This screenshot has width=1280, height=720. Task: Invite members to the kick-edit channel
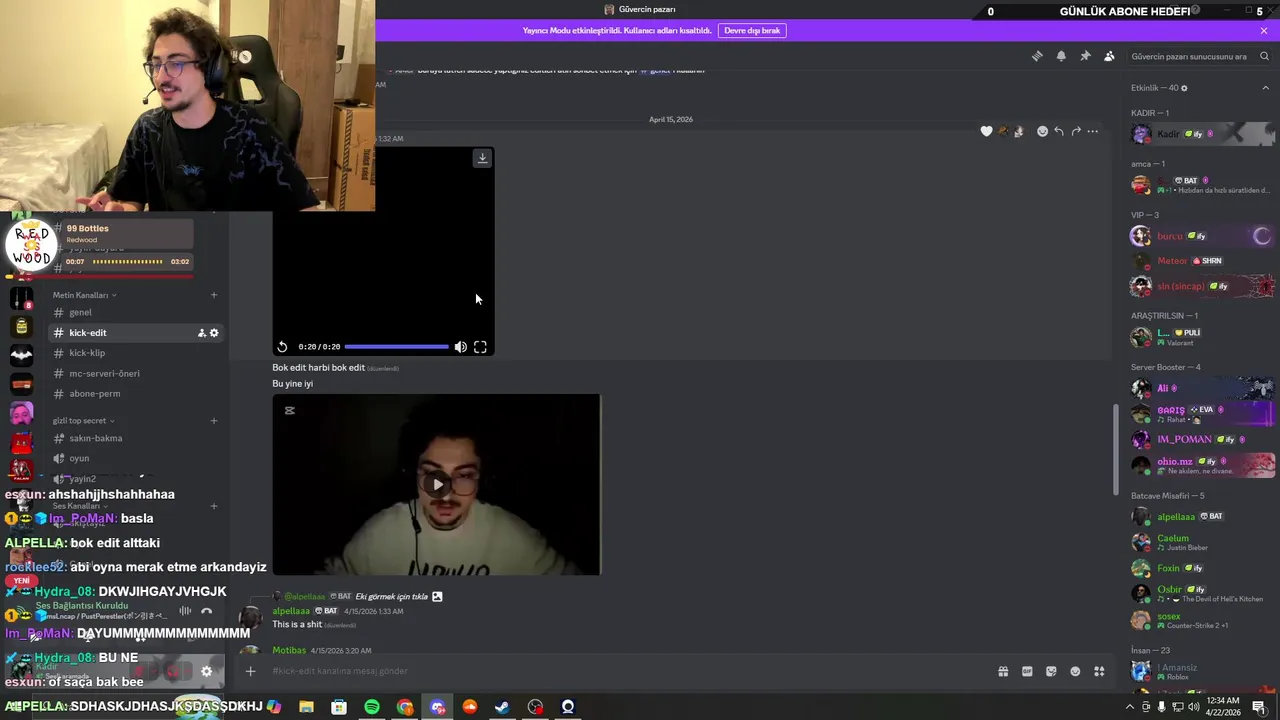coord(201,333)
